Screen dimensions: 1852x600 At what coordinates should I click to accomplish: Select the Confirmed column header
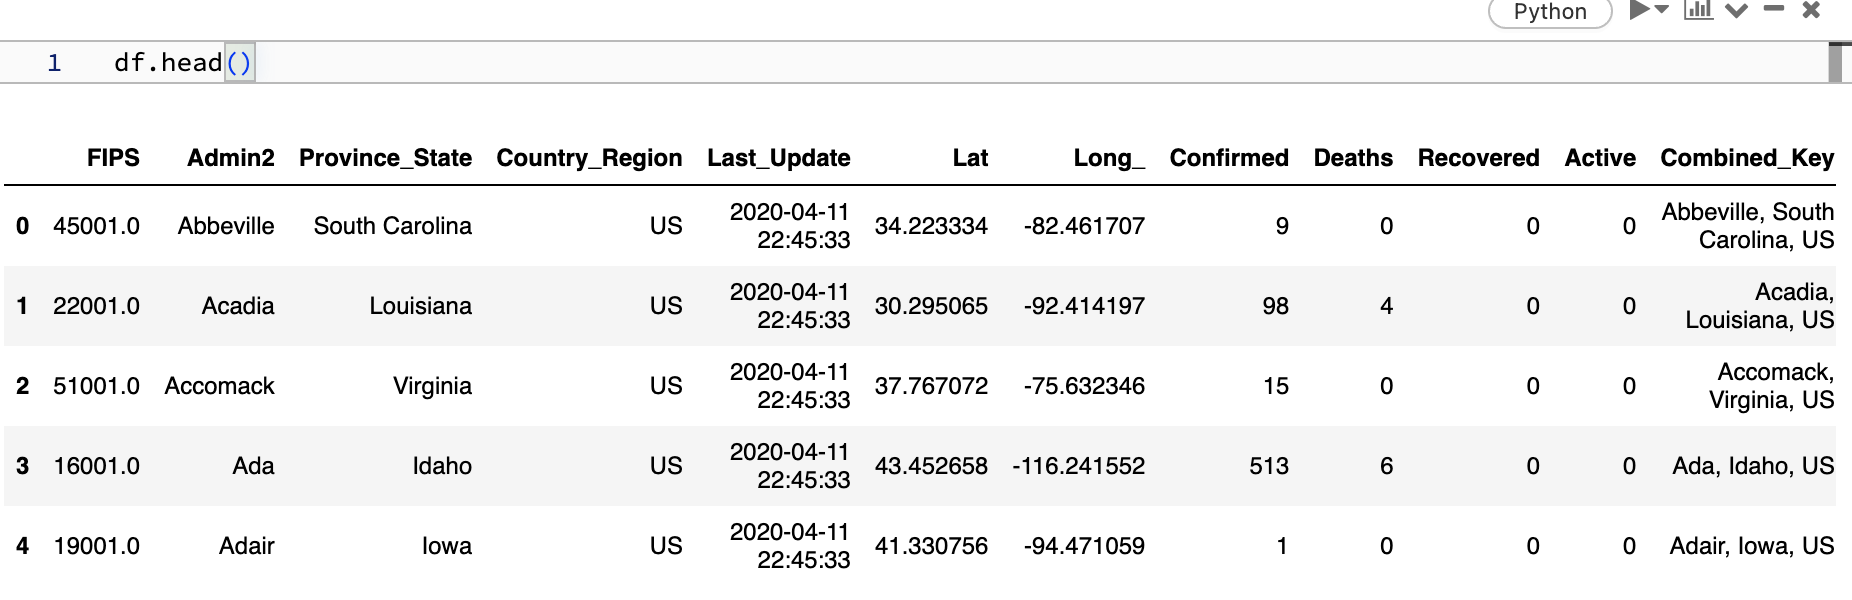(1228, 157)
